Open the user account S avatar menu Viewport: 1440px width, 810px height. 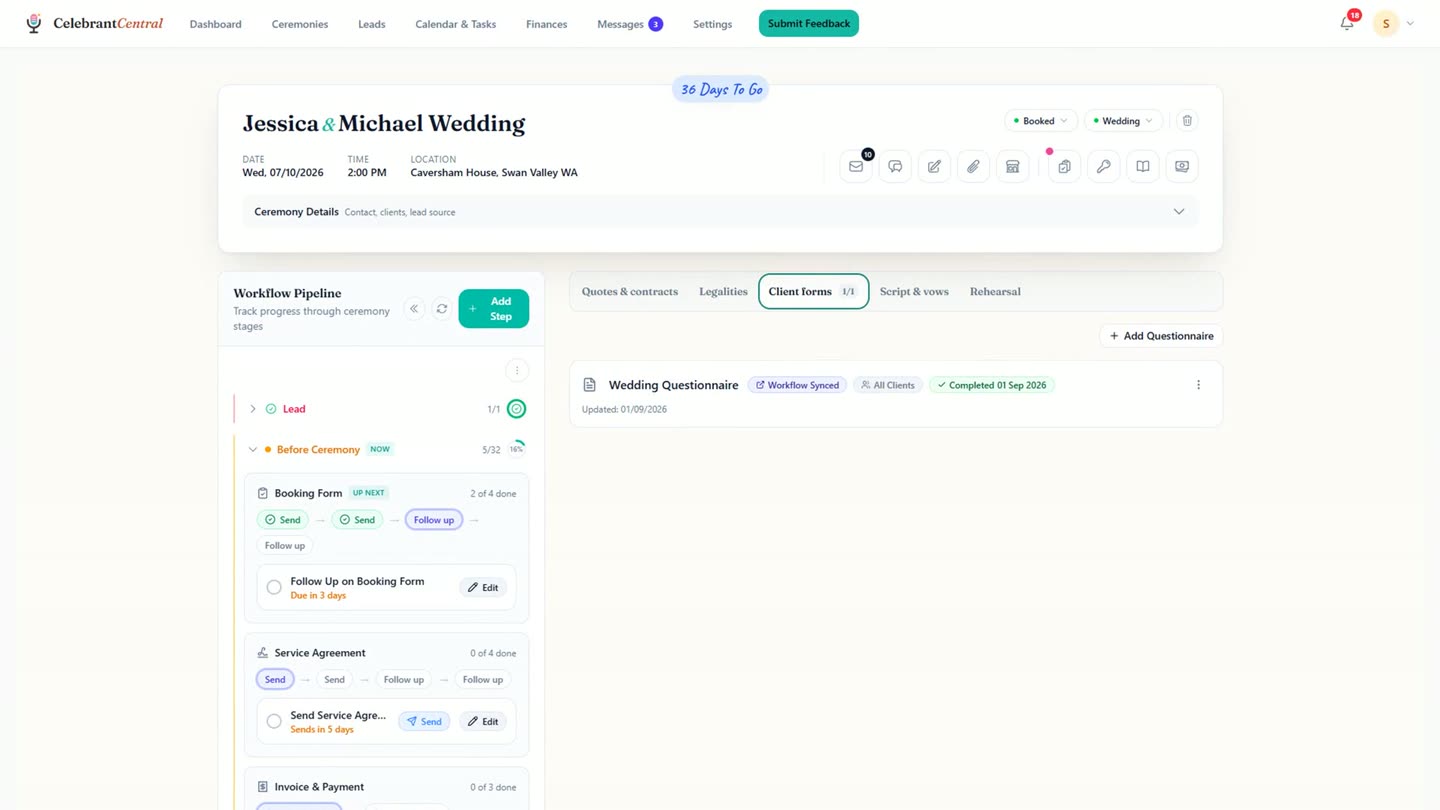click(1386, 23)
